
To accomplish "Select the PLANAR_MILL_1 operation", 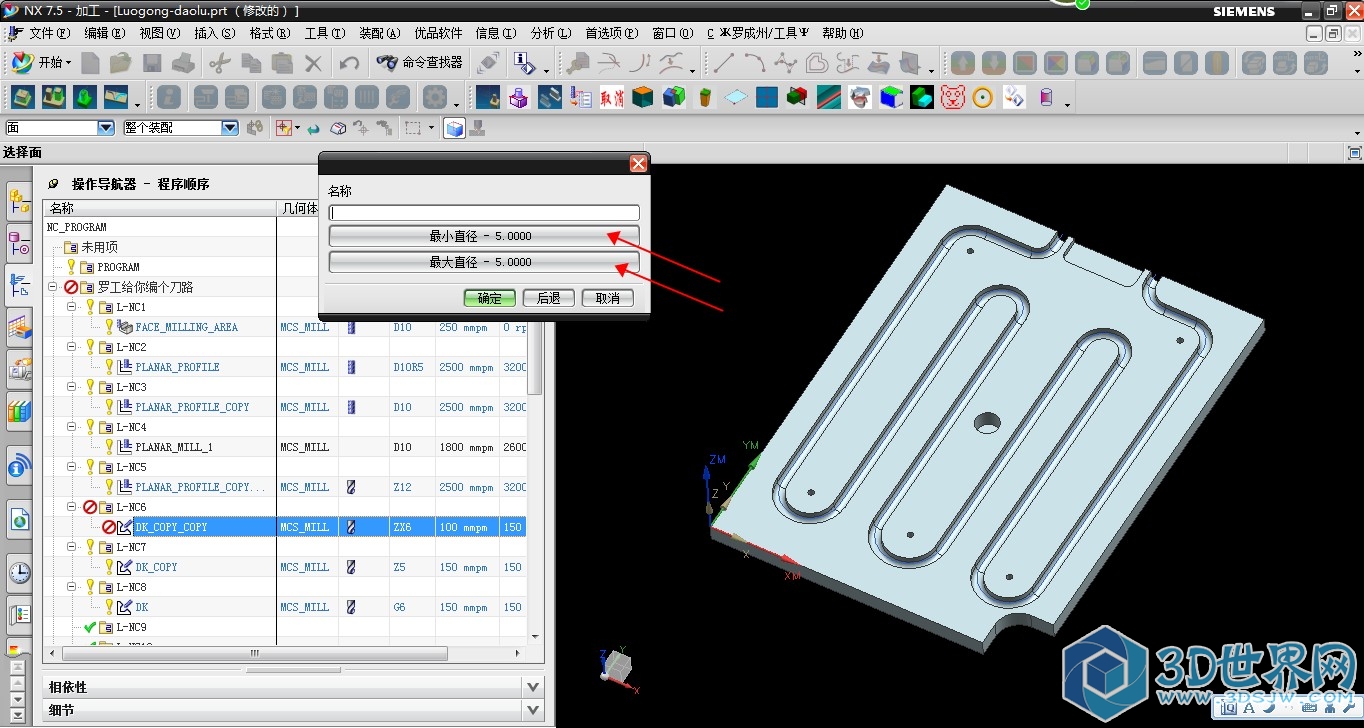I will 174,447.
